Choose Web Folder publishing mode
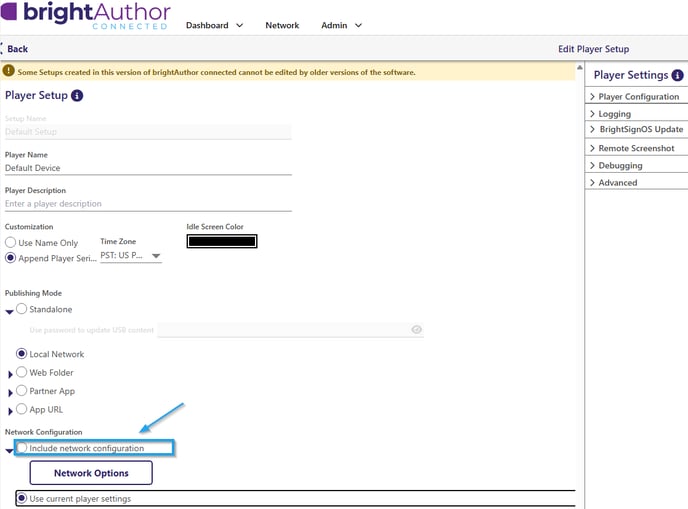This screenshot has width=688, height=509. pyautogui.click(x=22, y=372)
